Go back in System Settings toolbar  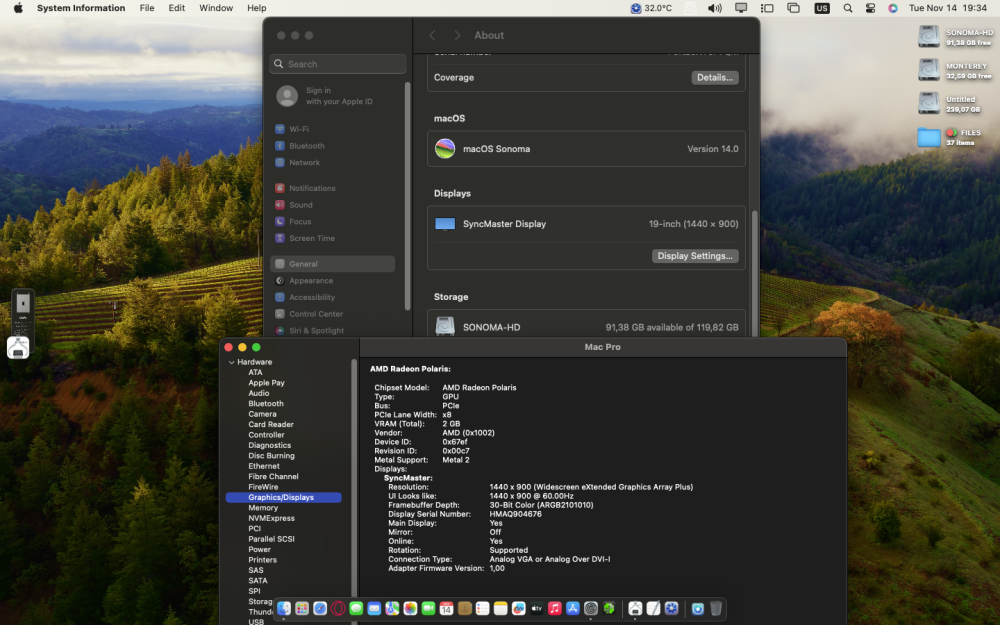(x=432, y=35)
